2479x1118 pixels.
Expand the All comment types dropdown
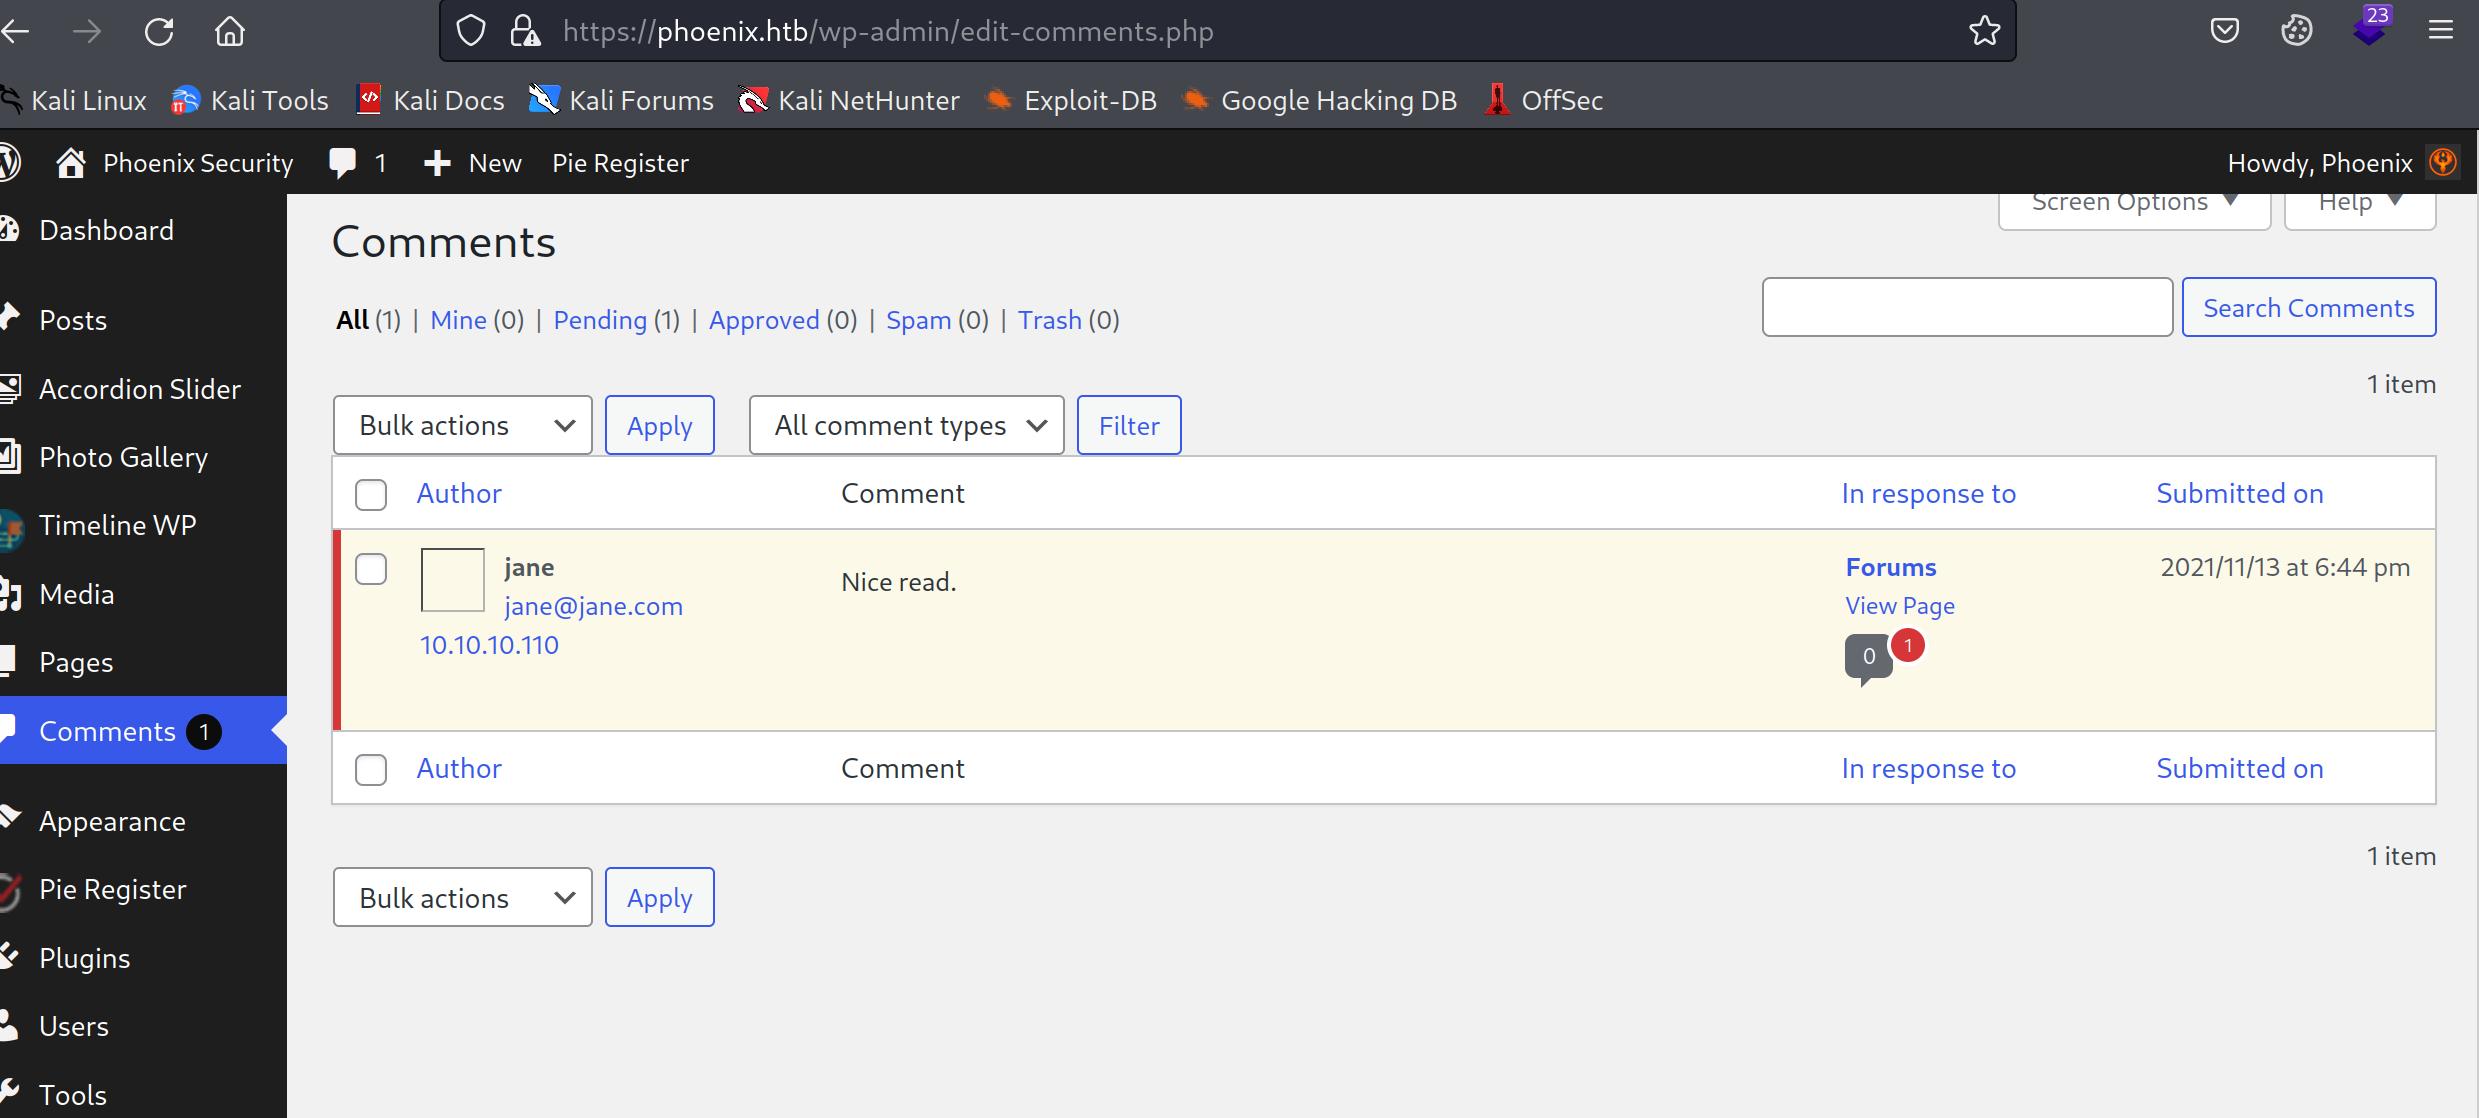(x=906, y=426)
